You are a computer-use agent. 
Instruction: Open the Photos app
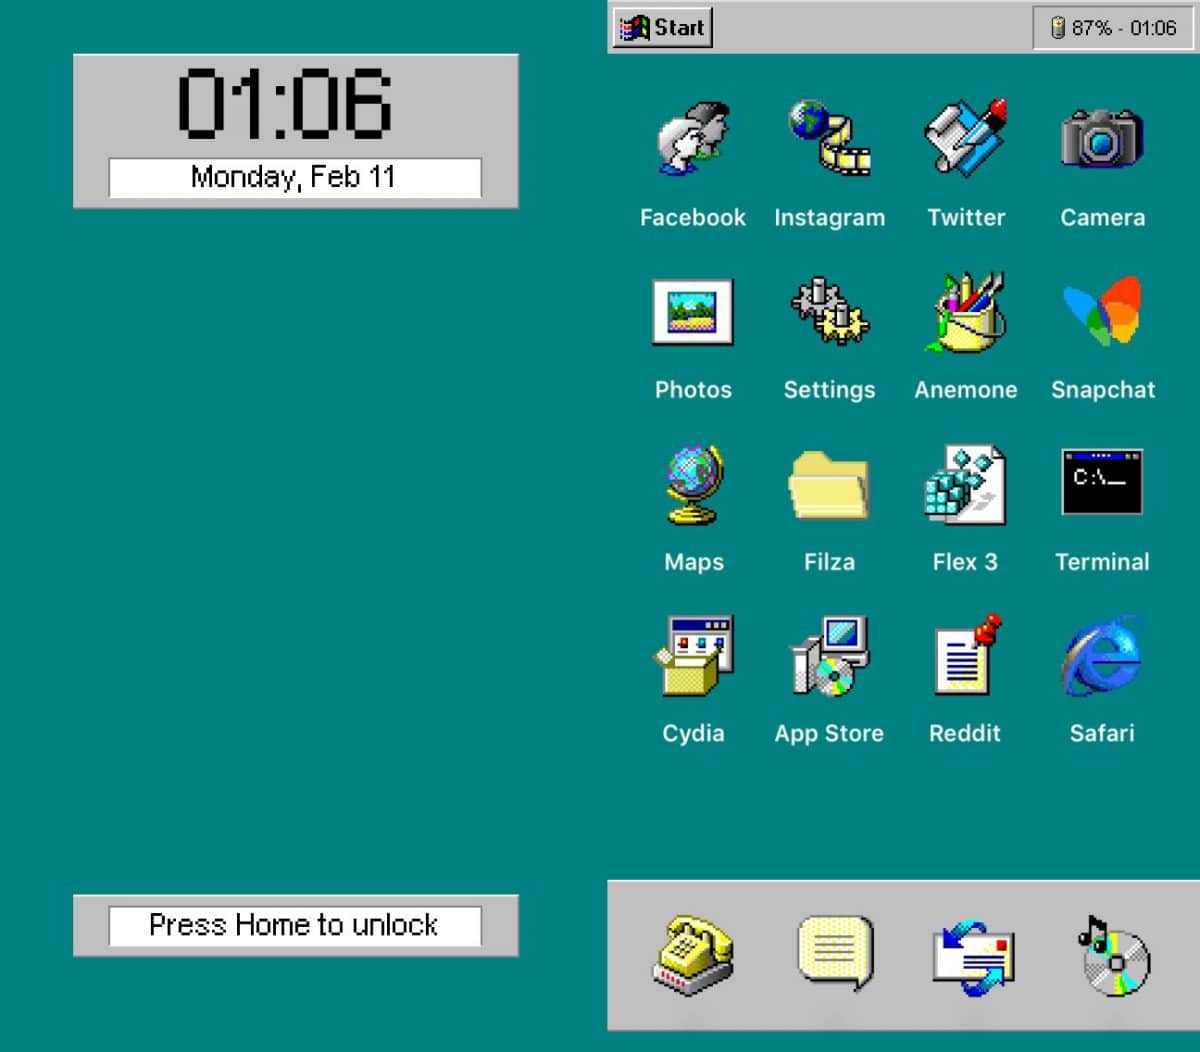tap(693, 312)
